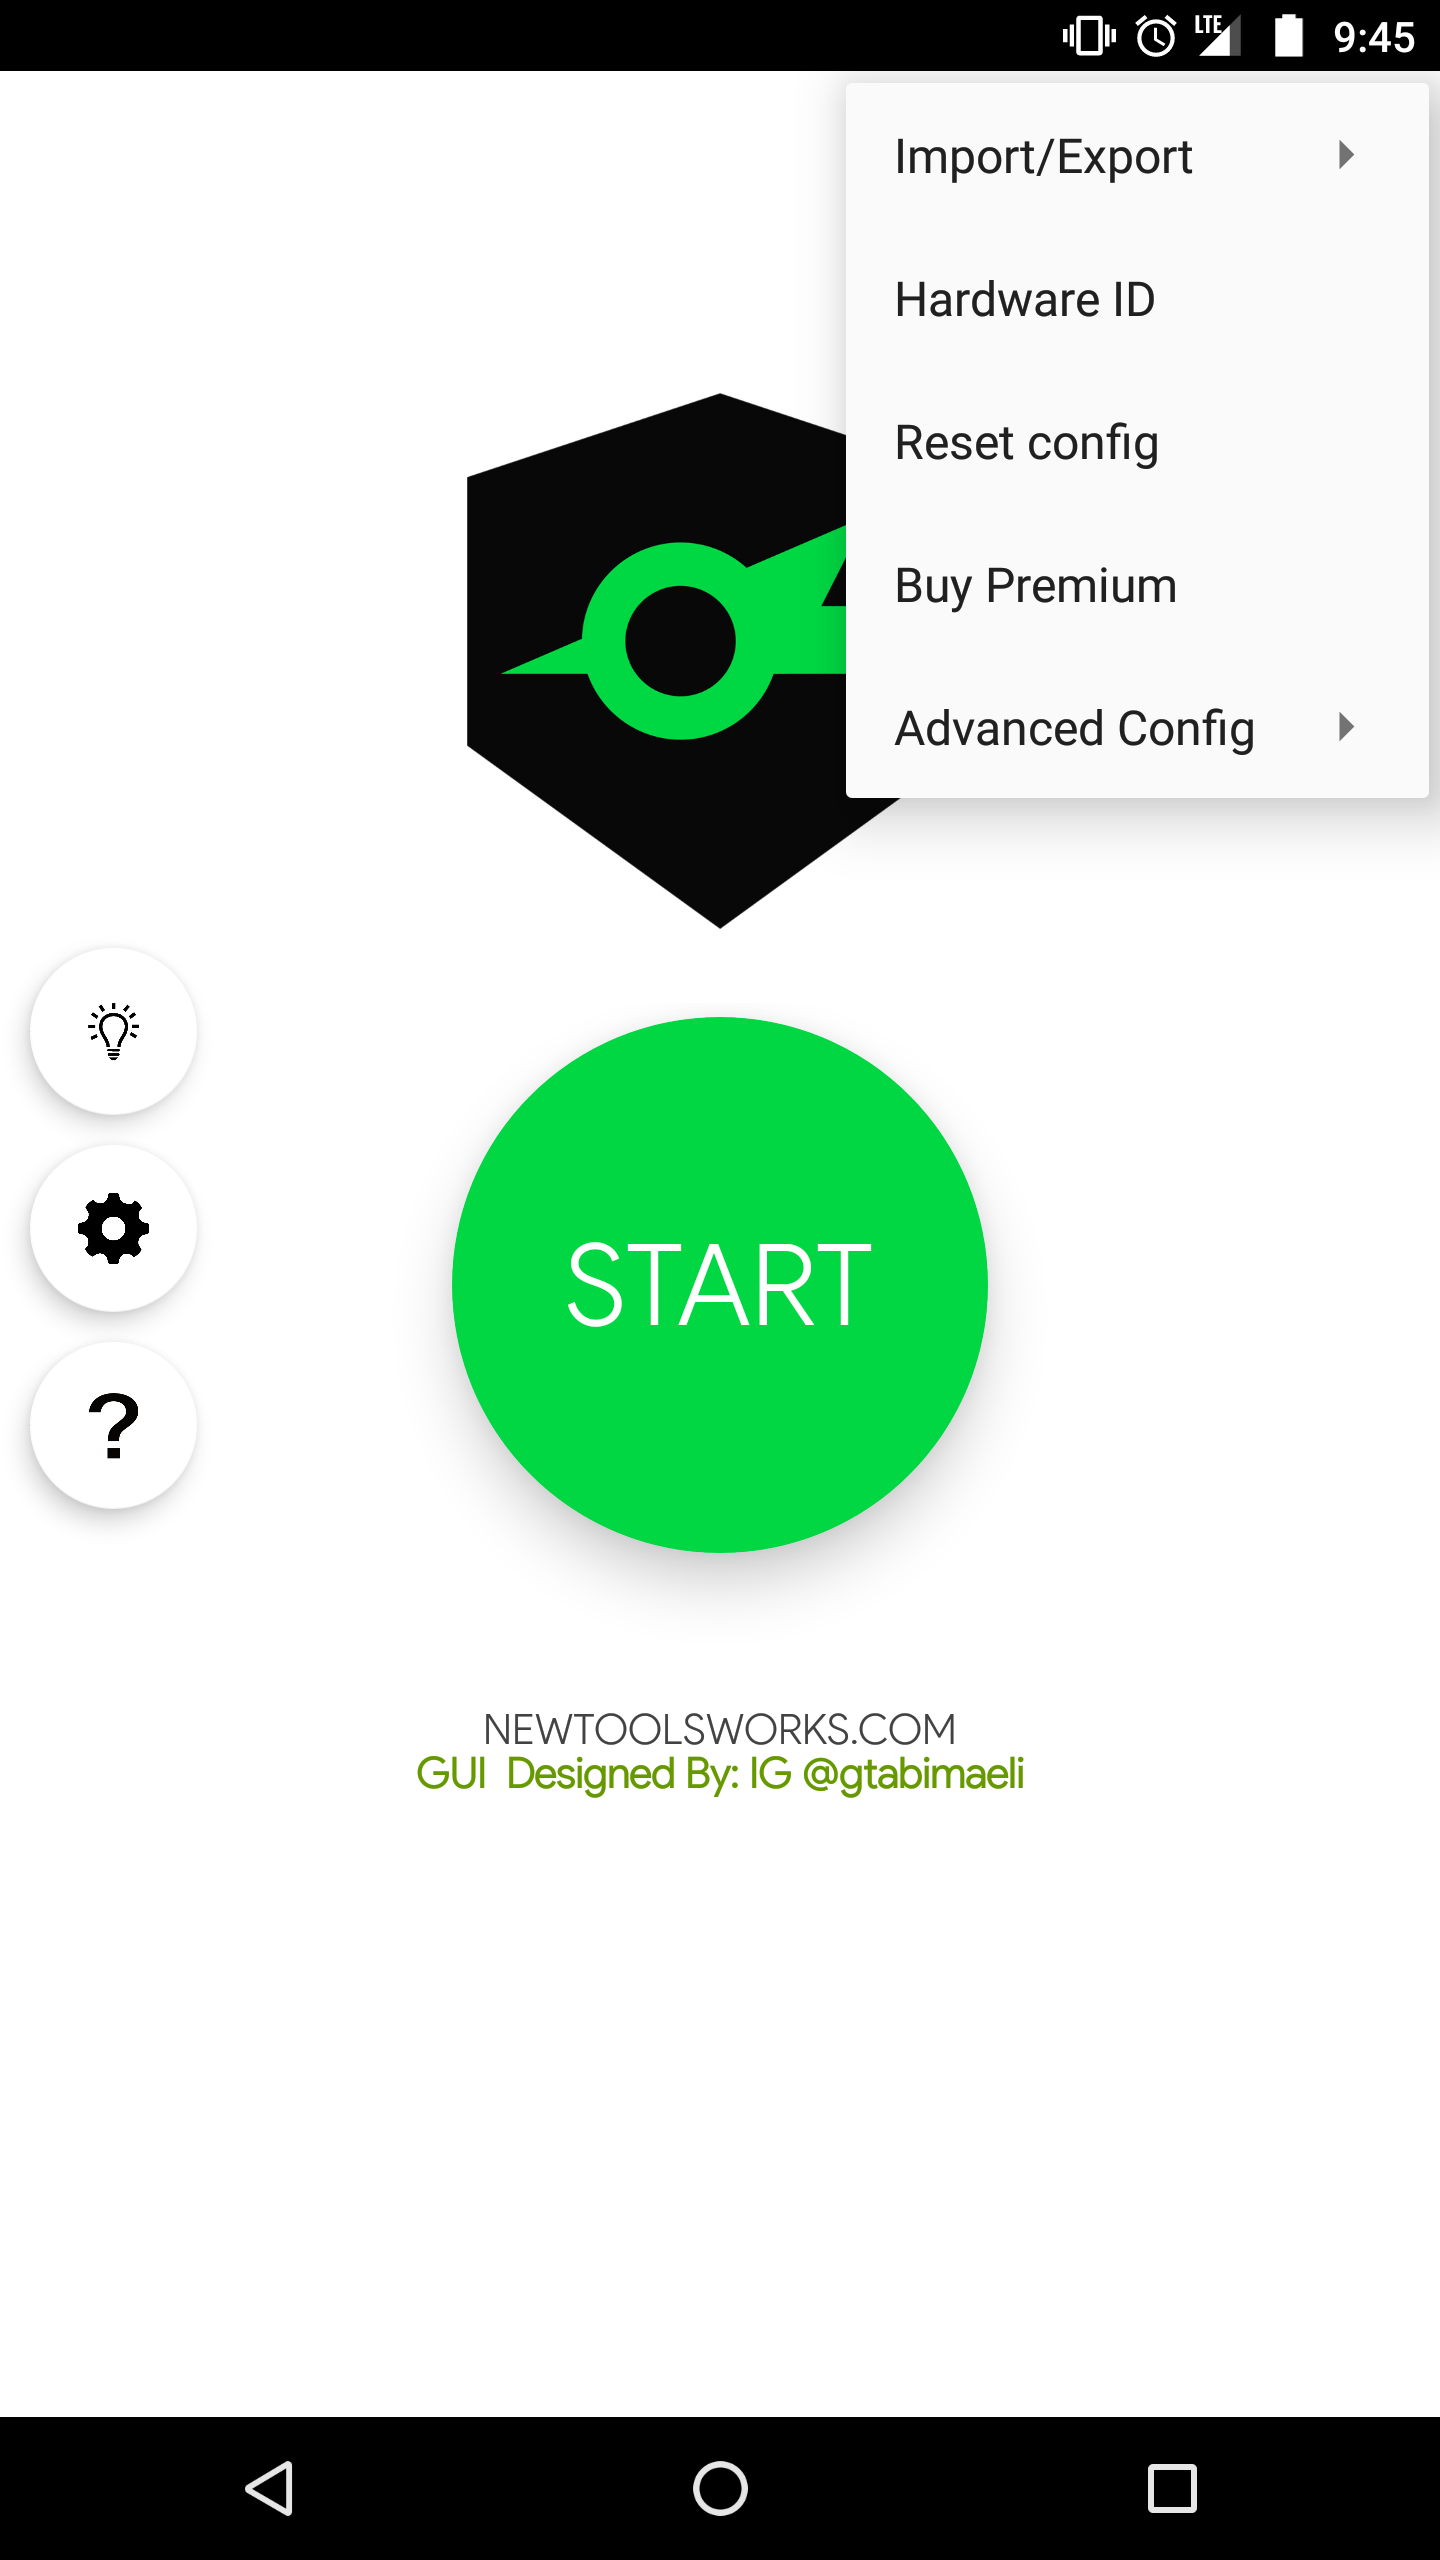Image resolution: width=1440 pixels, height=2560 pixels.
Task: Choose Reset config menu option
Action: point(1137,442)
